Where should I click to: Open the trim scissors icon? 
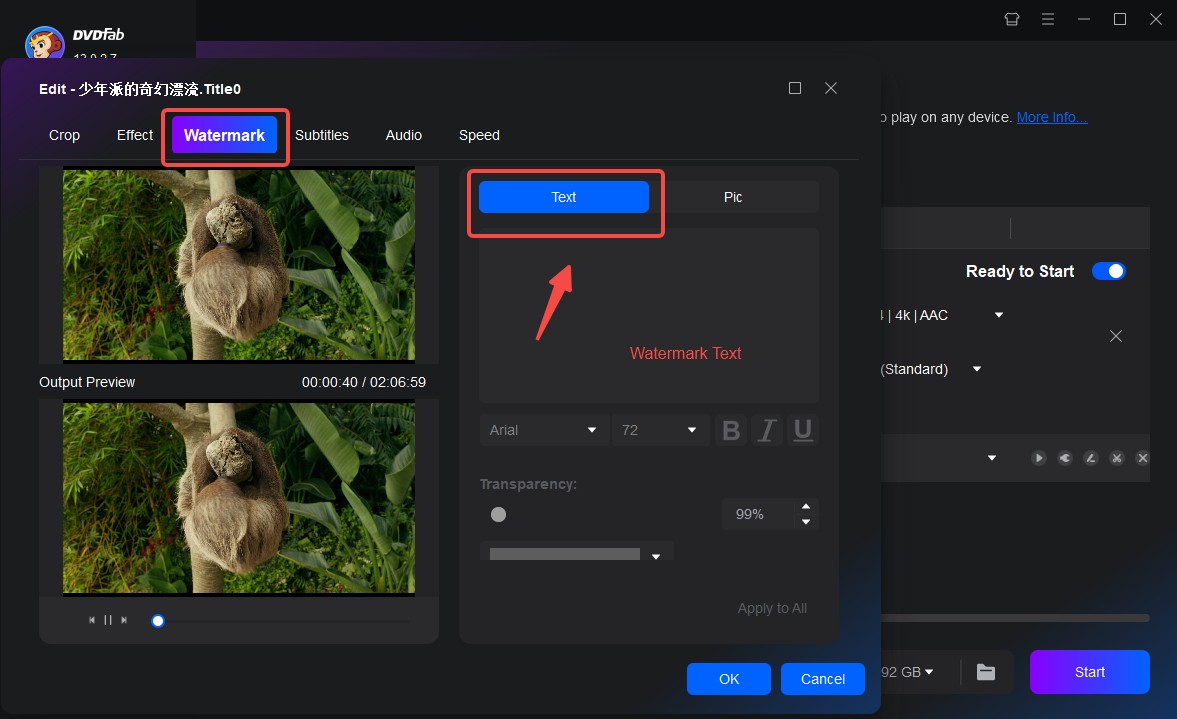(x=1117, y=458)
